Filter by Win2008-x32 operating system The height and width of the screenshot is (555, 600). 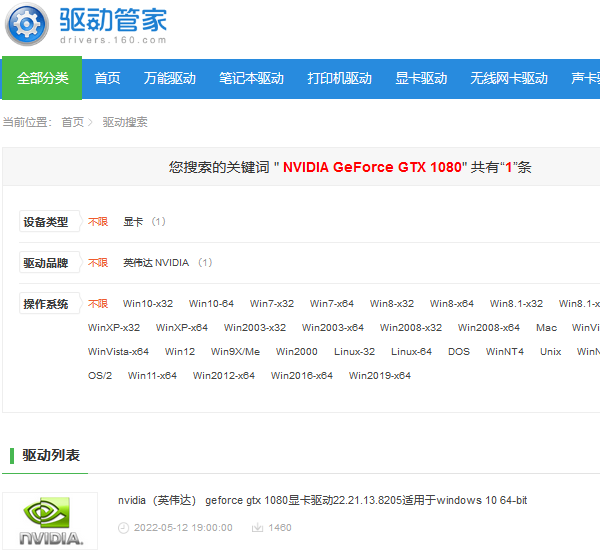point(411,328)
